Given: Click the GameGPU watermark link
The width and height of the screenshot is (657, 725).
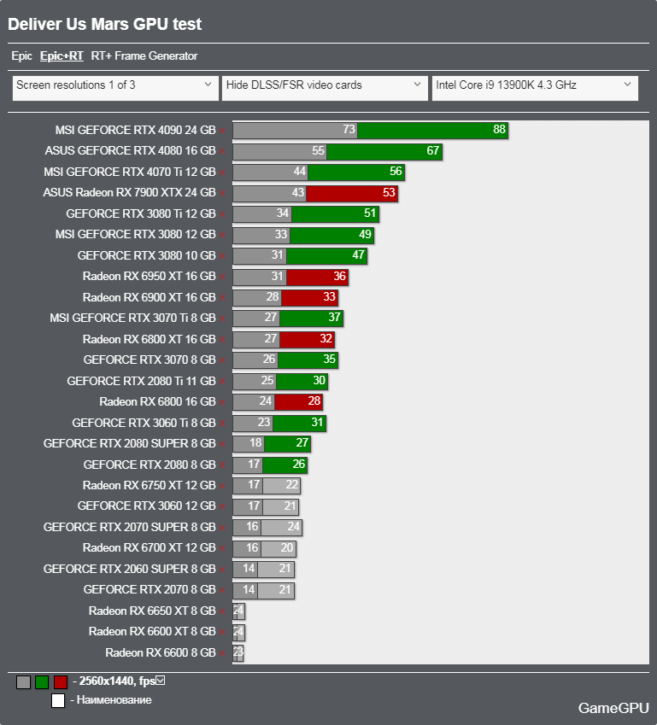Looking at the screenshot, I should point(613,707).
